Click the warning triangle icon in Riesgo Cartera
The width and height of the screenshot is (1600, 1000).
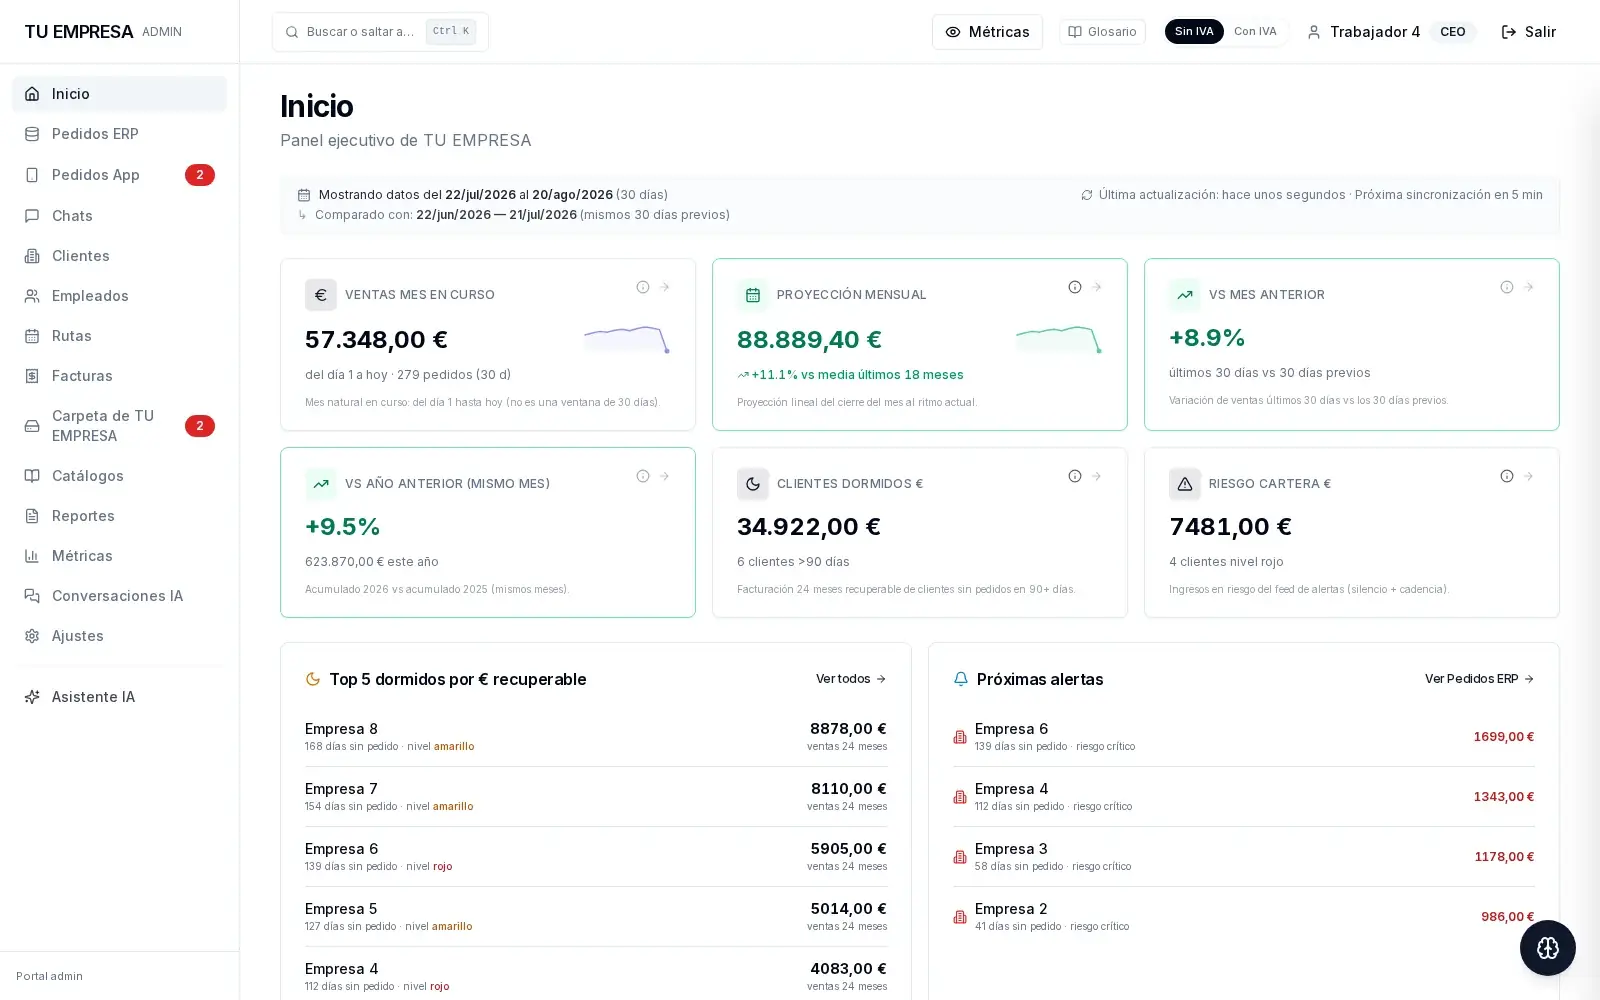click(x=1185, y=484)
